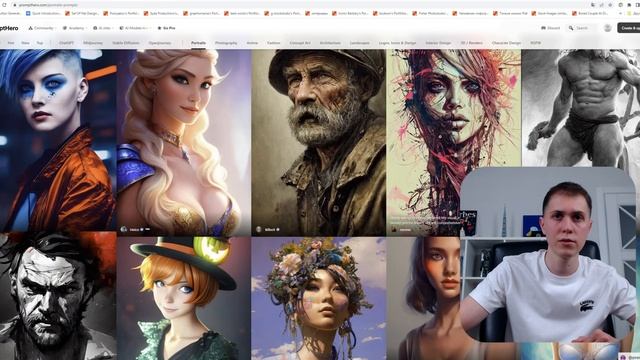Open the blue-haired woman portrait
640x360 pixels.
point(58,140)
